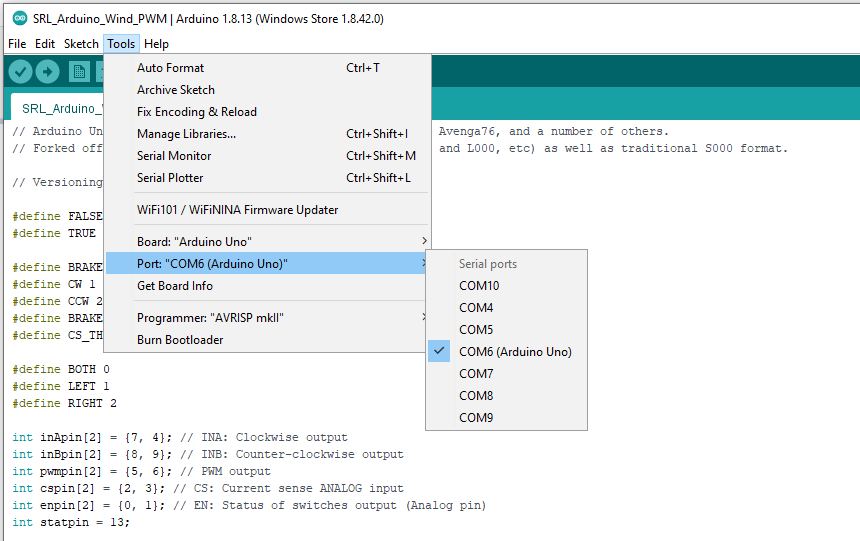
Task: Place cursor on "int statpin = 13;" line
Action: pyautogui.click(x=71, y=522)
